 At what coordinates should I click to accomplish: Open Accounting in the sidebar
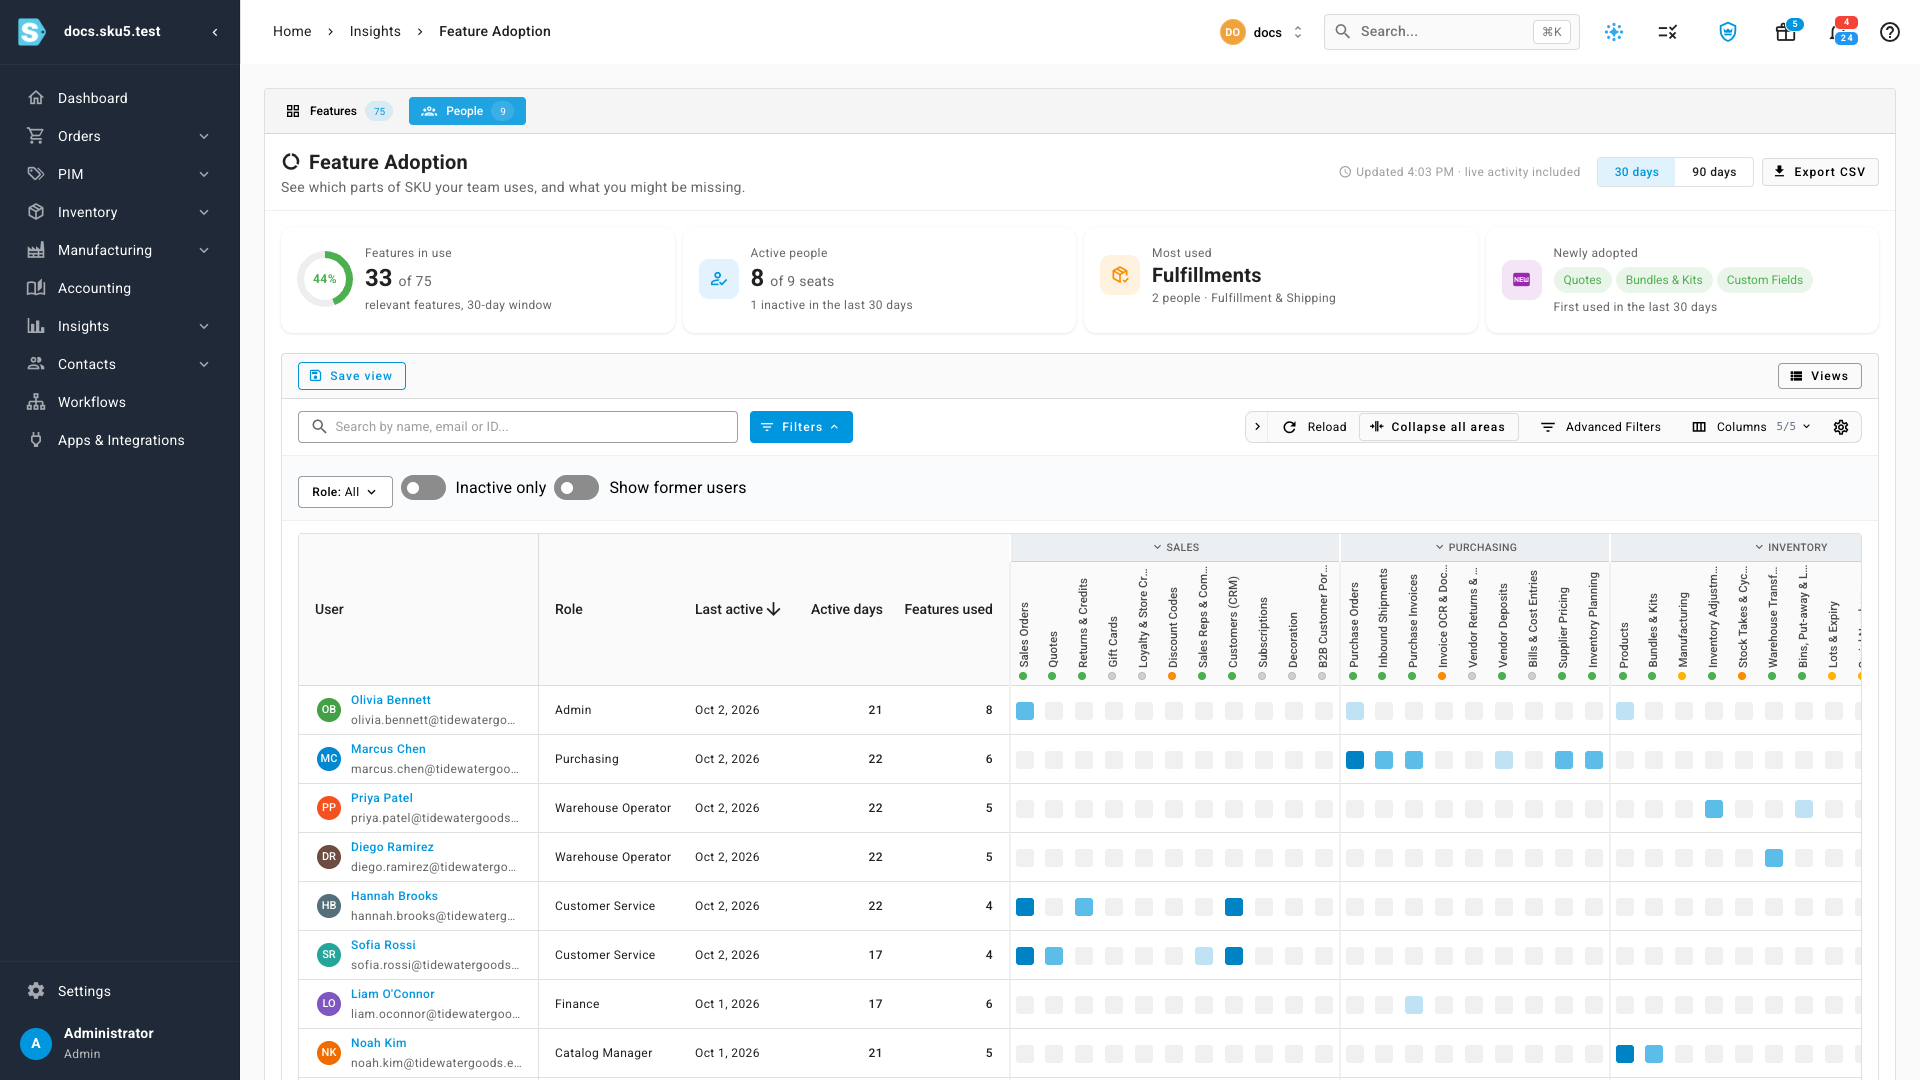tap(120, 288)
